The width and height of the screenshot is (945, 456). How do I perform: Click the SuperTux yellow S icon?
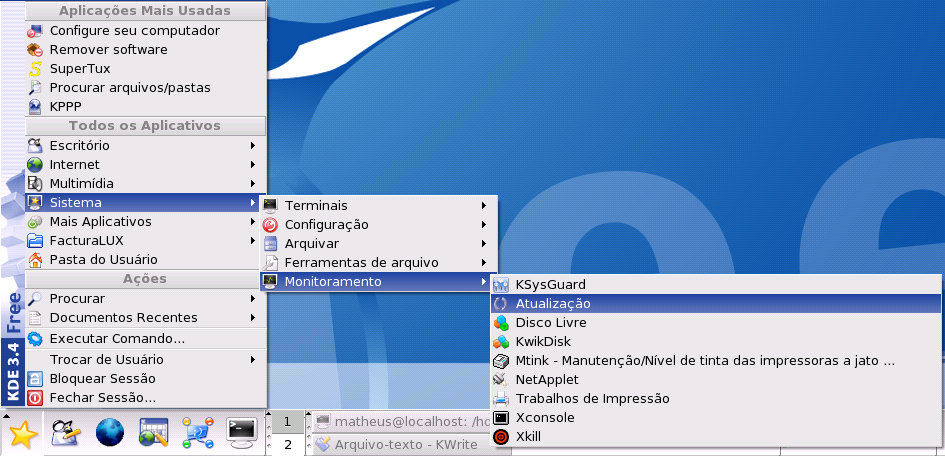coord(36,69)
